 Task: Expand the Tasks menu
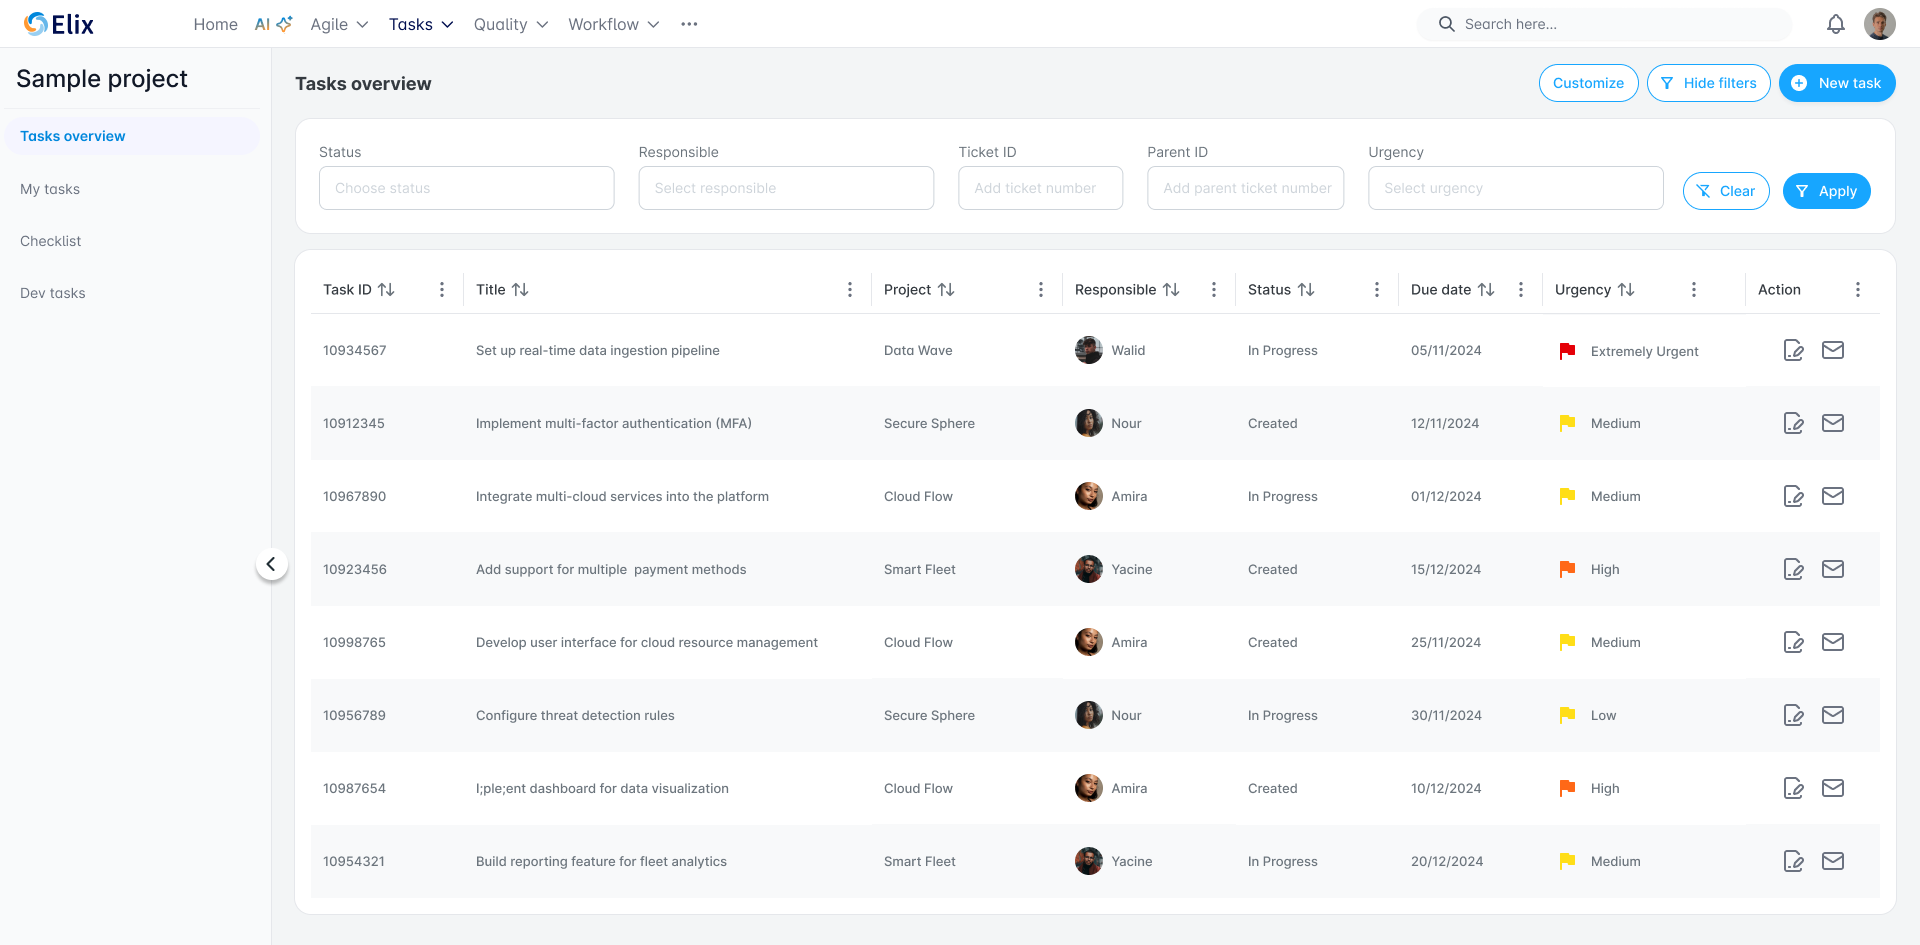coord(421,24)
